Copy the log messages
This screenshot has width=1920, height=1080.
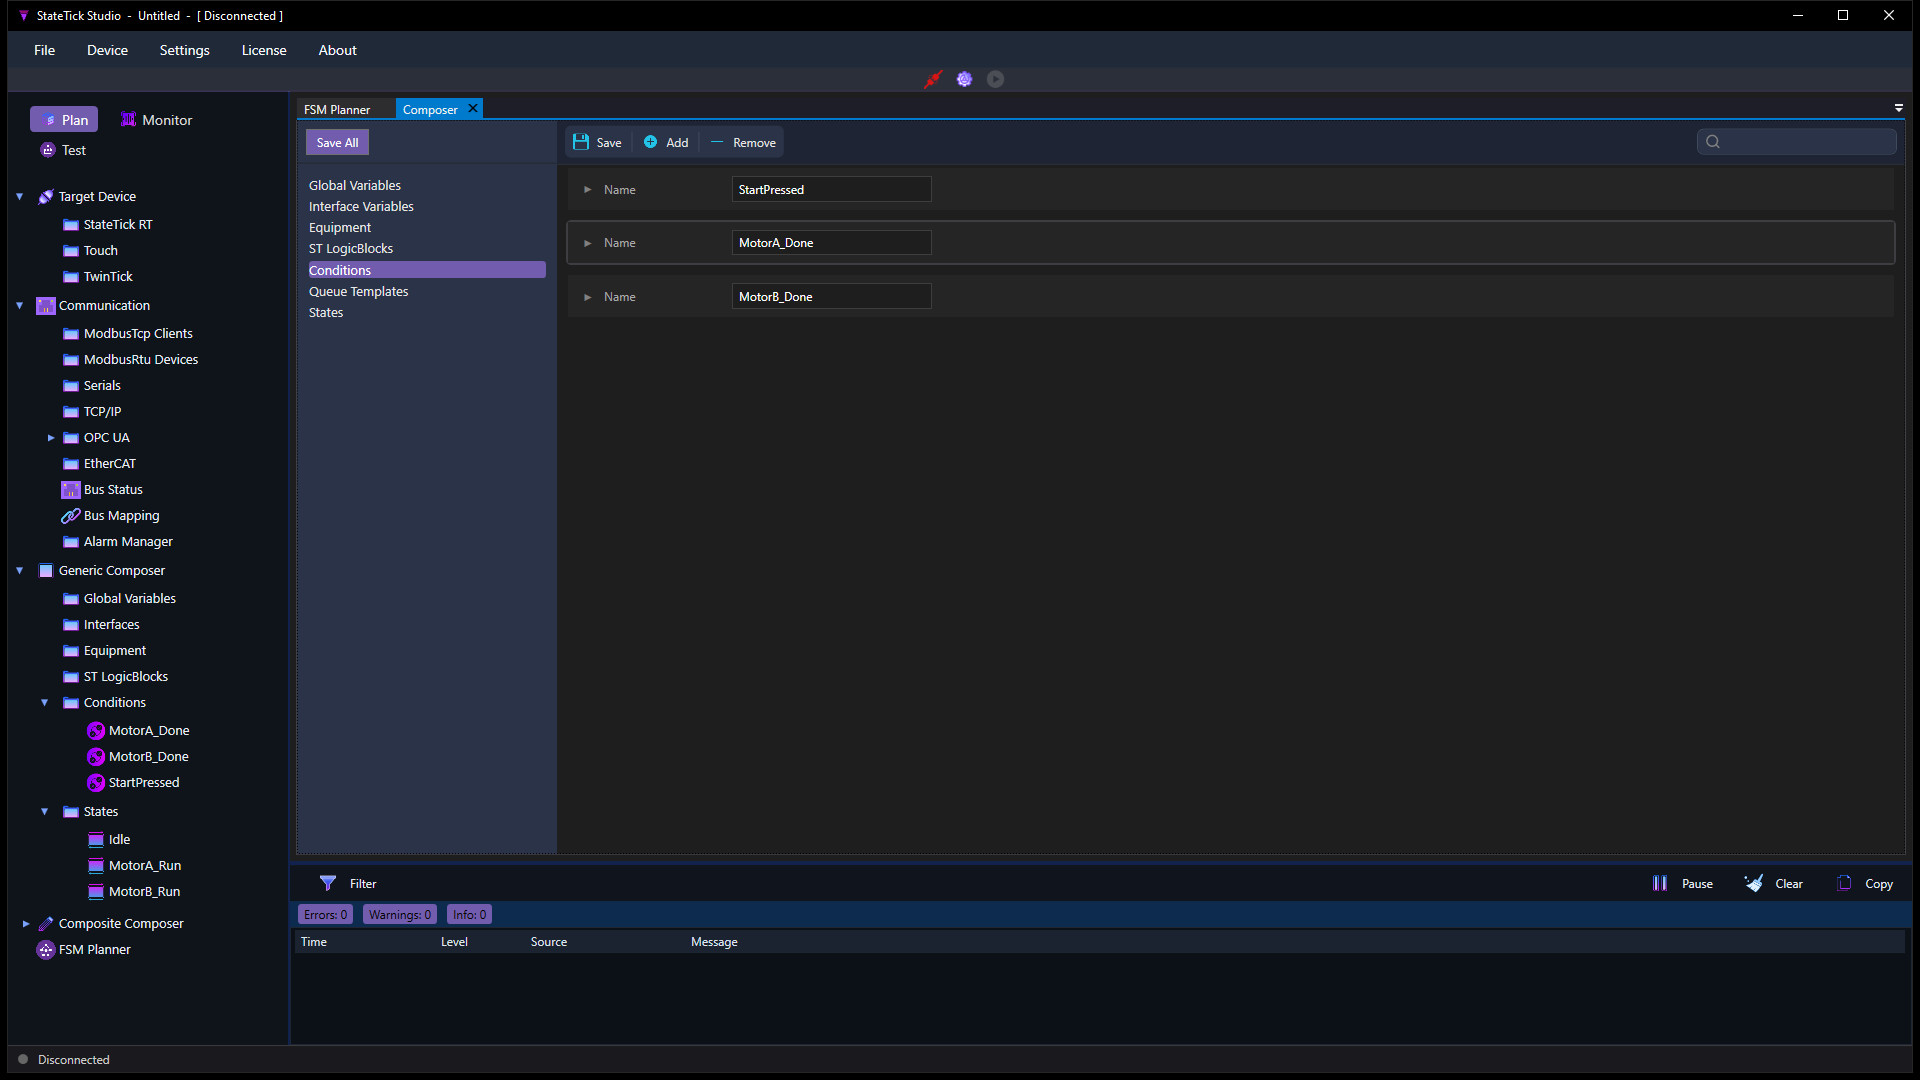tap(1865, 883)
